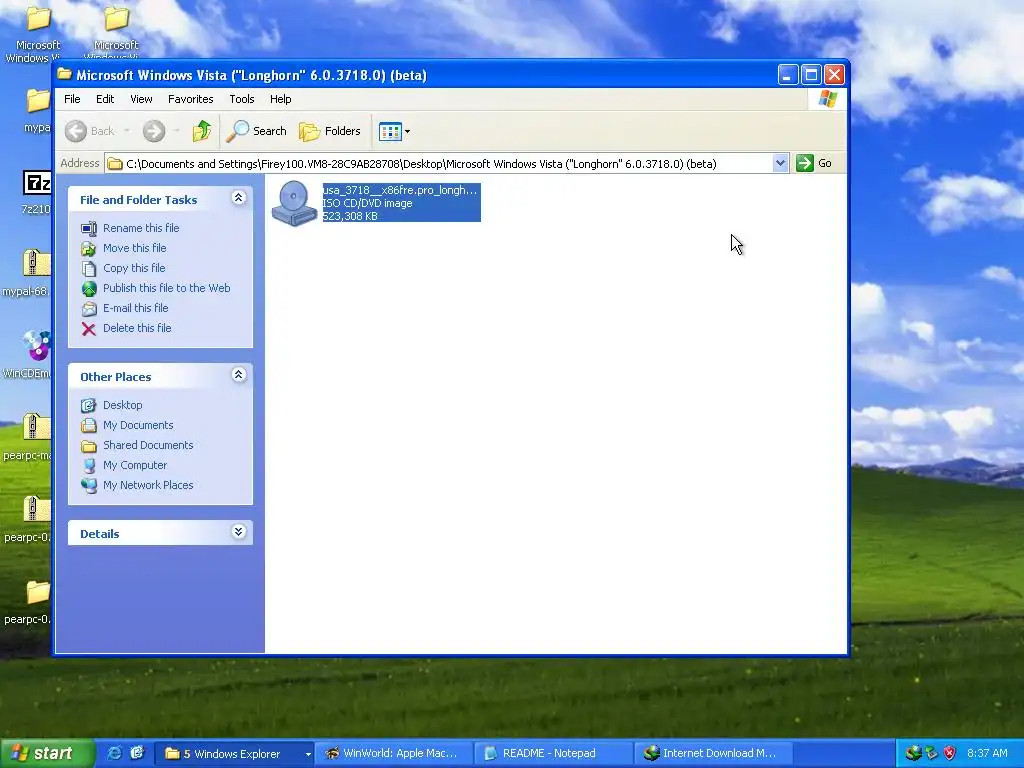The width and height of the screenshot is (1024, 768).
Task: Click the red X delete icon
Action: coord(89,328)
